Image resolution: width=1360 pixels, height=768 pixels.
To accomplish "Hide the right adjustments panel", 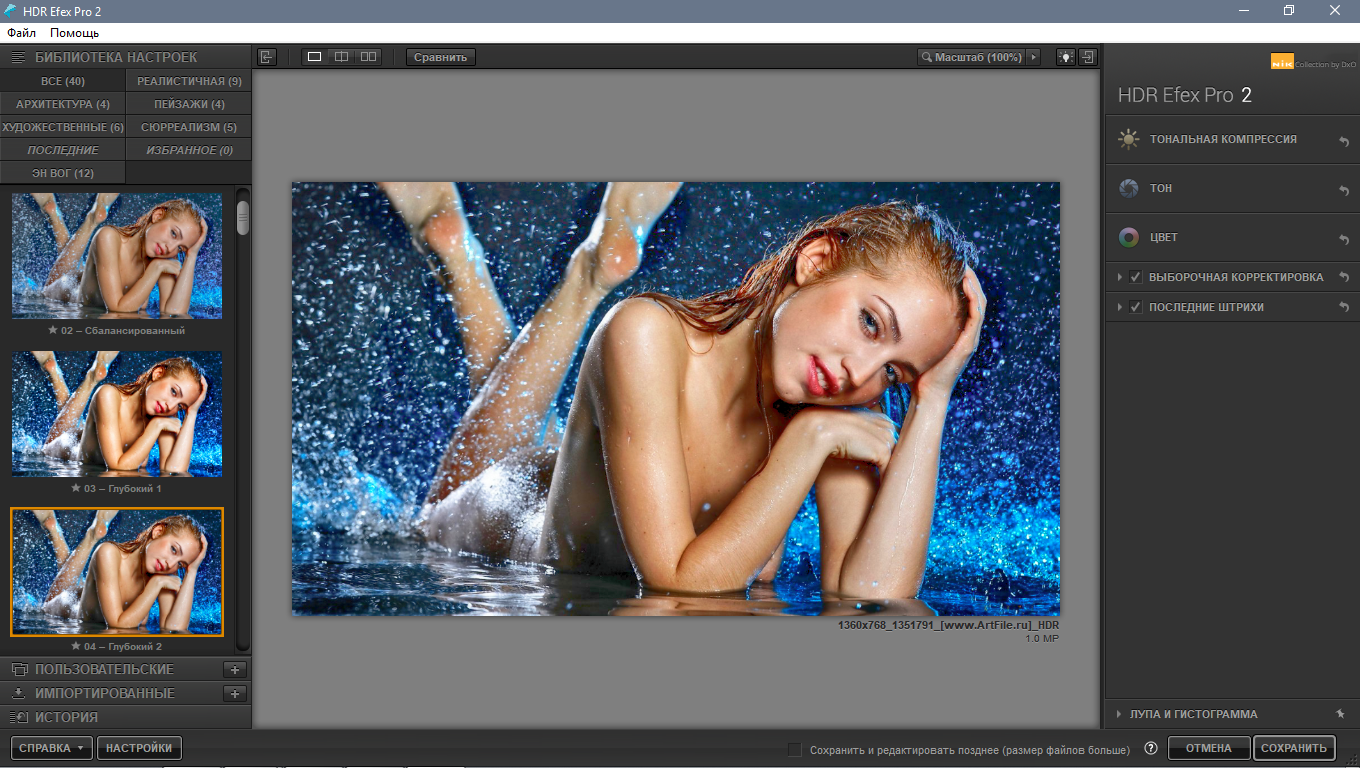I will (1088, 57).
